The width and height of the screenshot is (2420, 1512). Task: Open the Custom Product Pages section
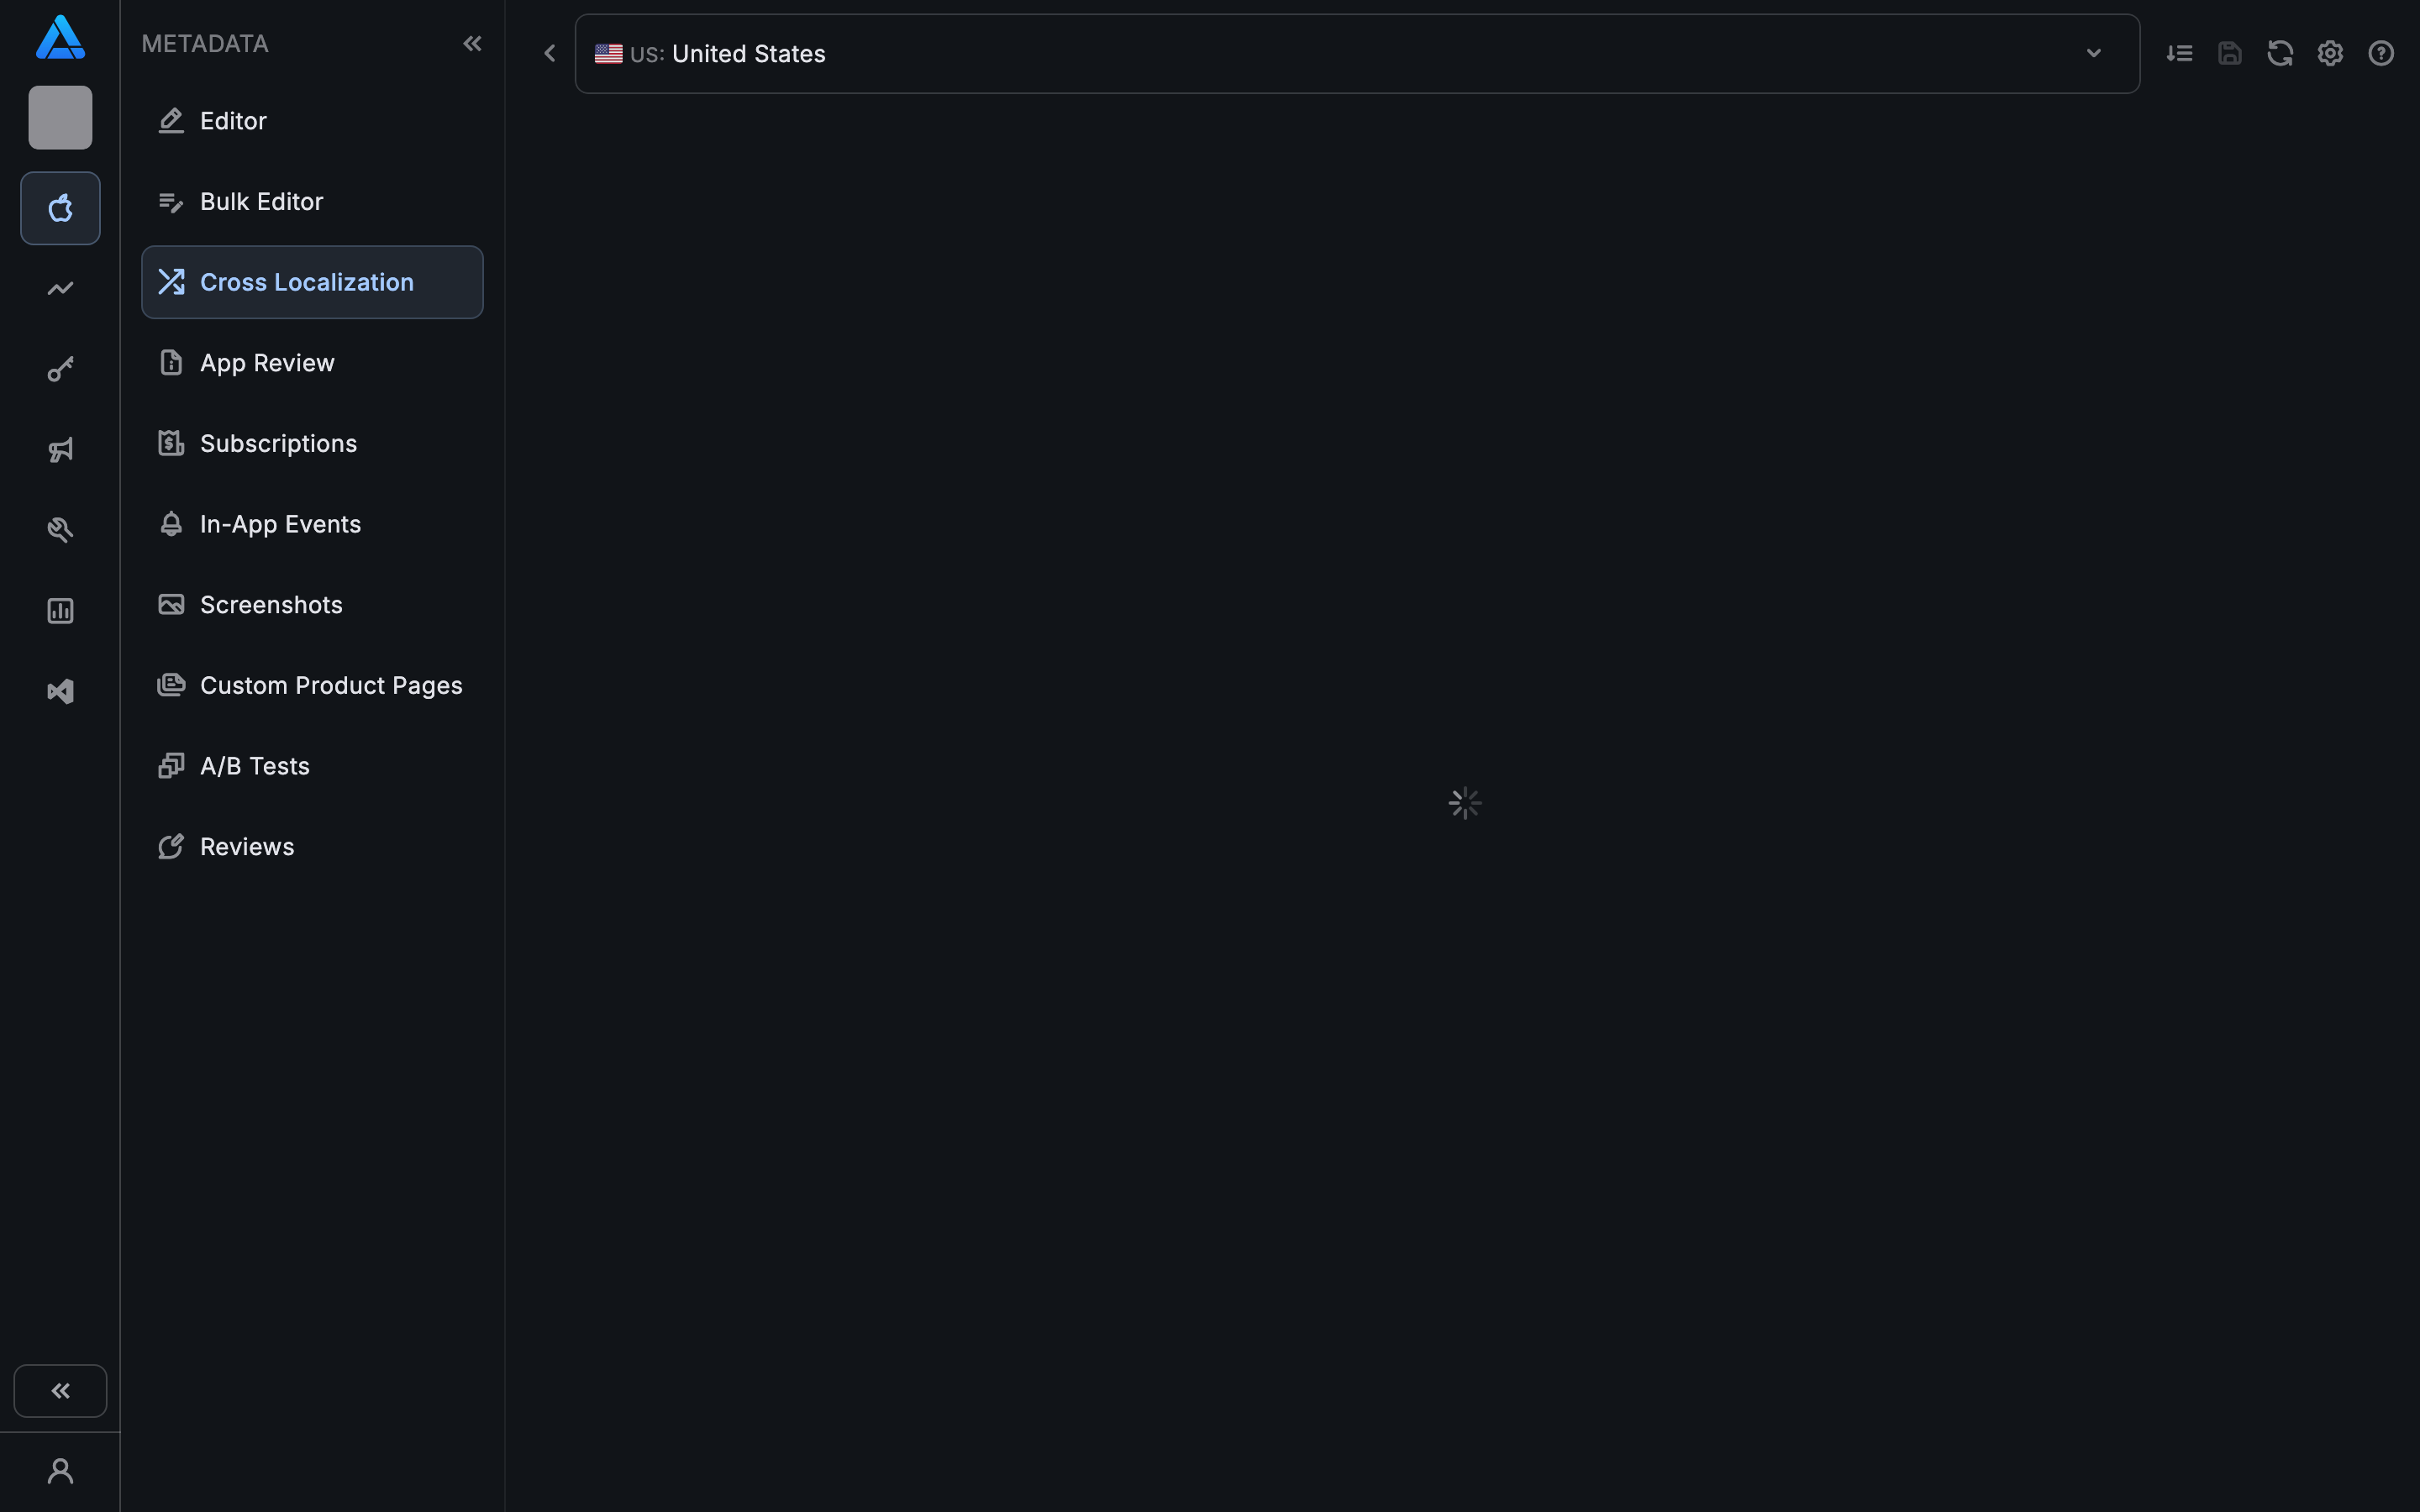tap(331, 684)
